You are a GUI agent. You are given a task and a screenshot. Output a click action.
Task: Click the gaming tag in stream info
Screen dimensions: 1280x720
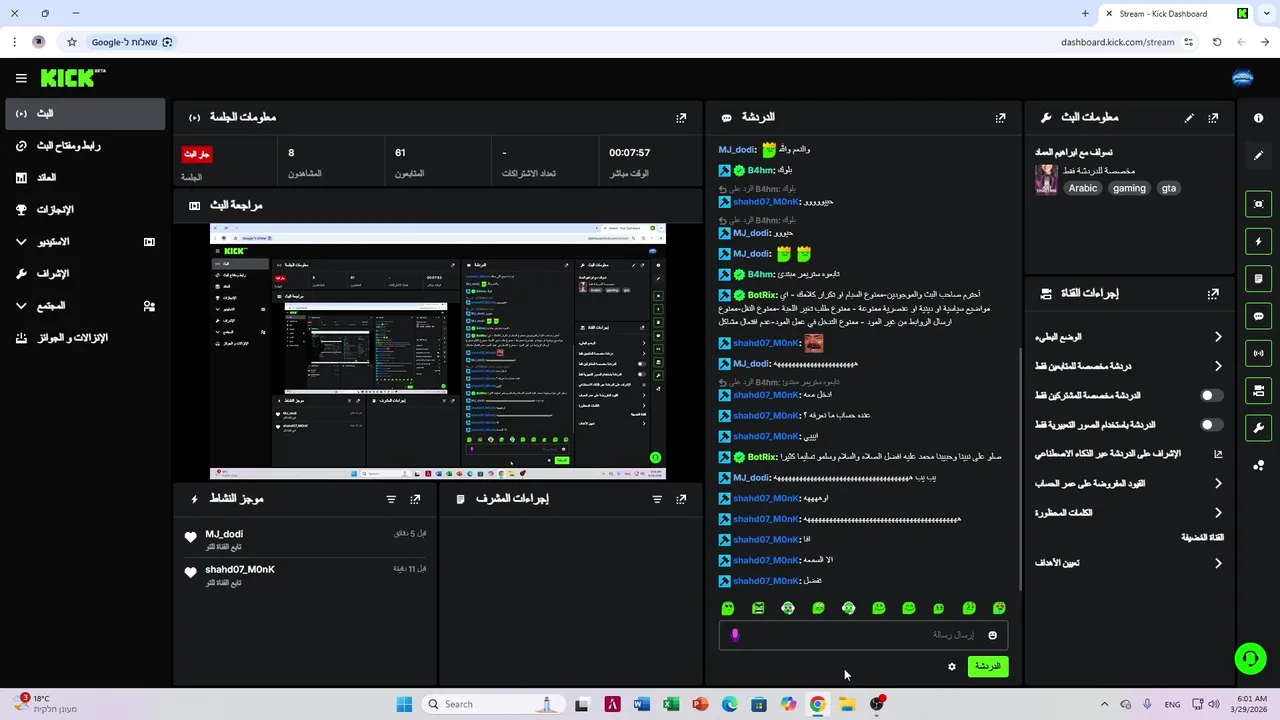tap(1129, 188)
